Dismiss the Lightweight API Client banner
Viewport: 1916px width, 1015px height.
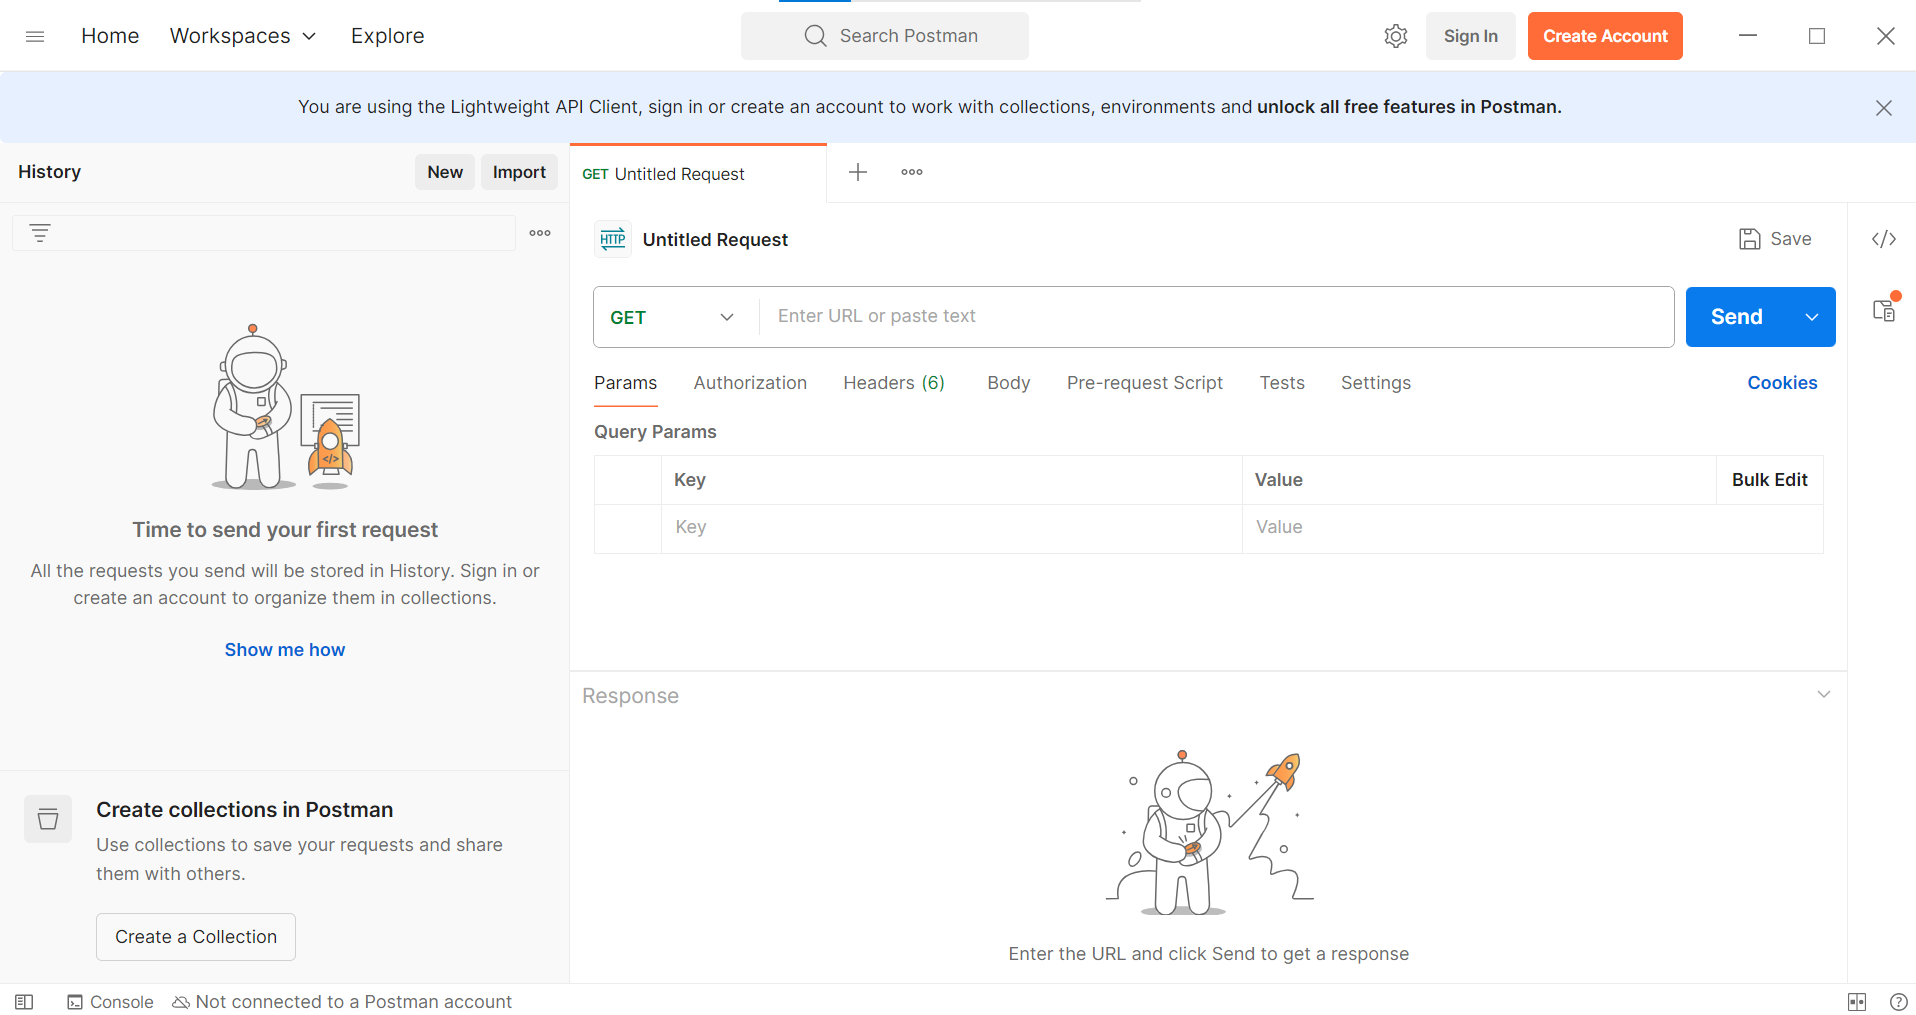click(x=1884, y=108)
